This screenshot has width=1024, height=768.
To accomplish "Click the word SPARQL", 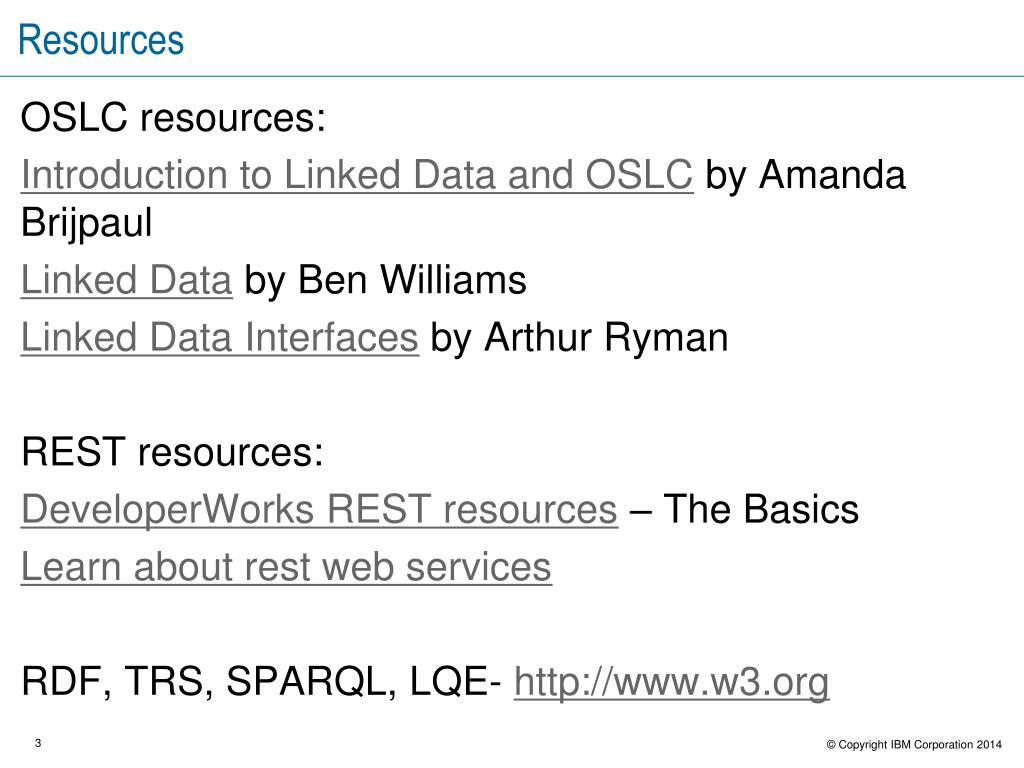I will 311,682.
